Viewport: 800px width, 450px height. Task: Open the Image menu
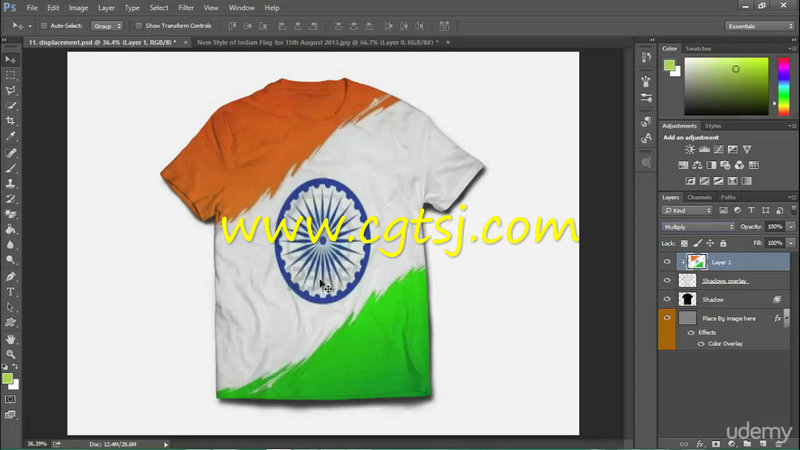(x=78, y=8)
